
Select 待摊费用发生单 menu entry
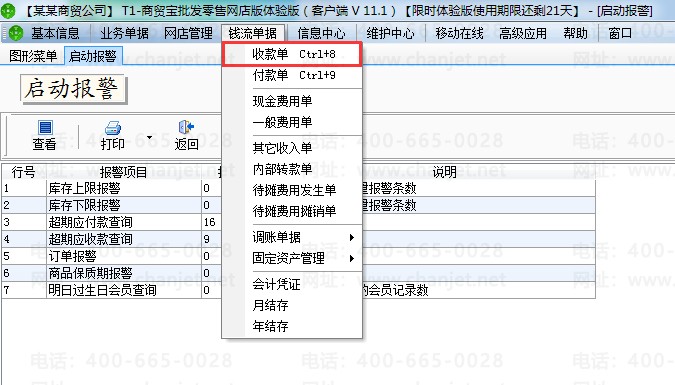(x=292, y=190)
